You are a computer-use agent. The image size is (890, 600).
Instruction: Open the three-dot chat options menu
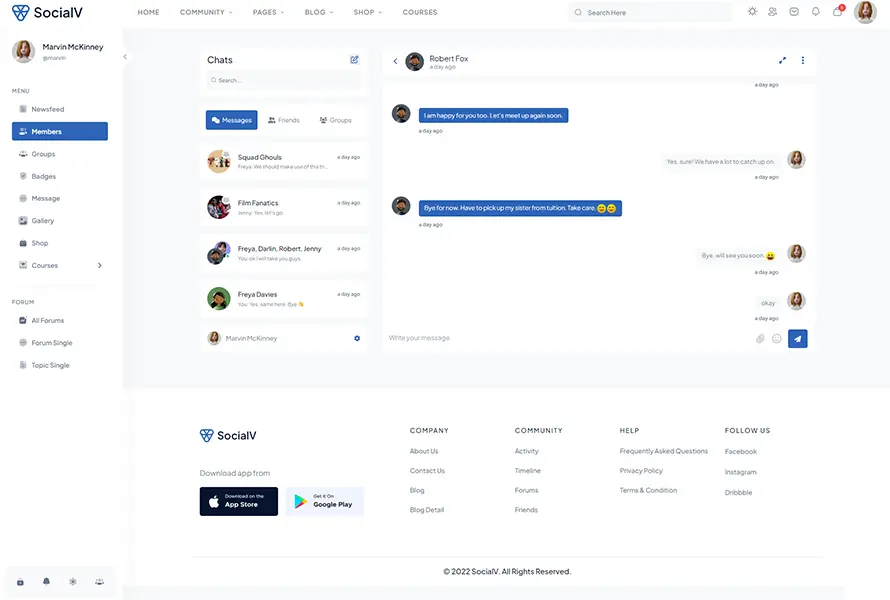802,60
